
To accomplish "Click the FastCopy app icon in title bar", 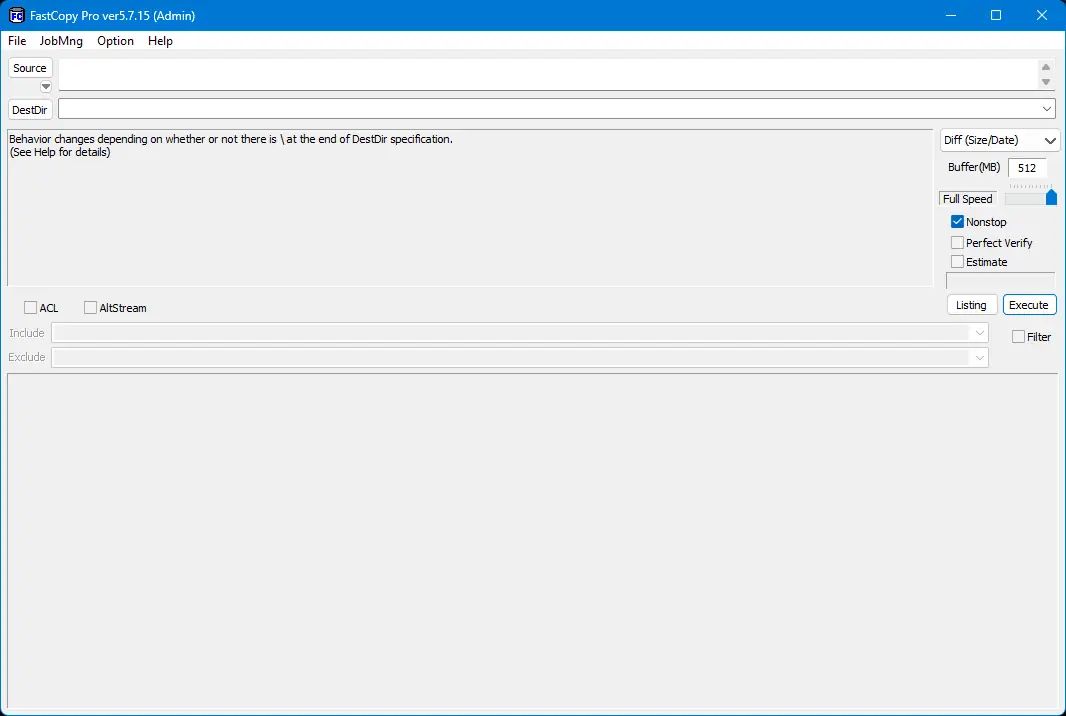I will (16, 15).
